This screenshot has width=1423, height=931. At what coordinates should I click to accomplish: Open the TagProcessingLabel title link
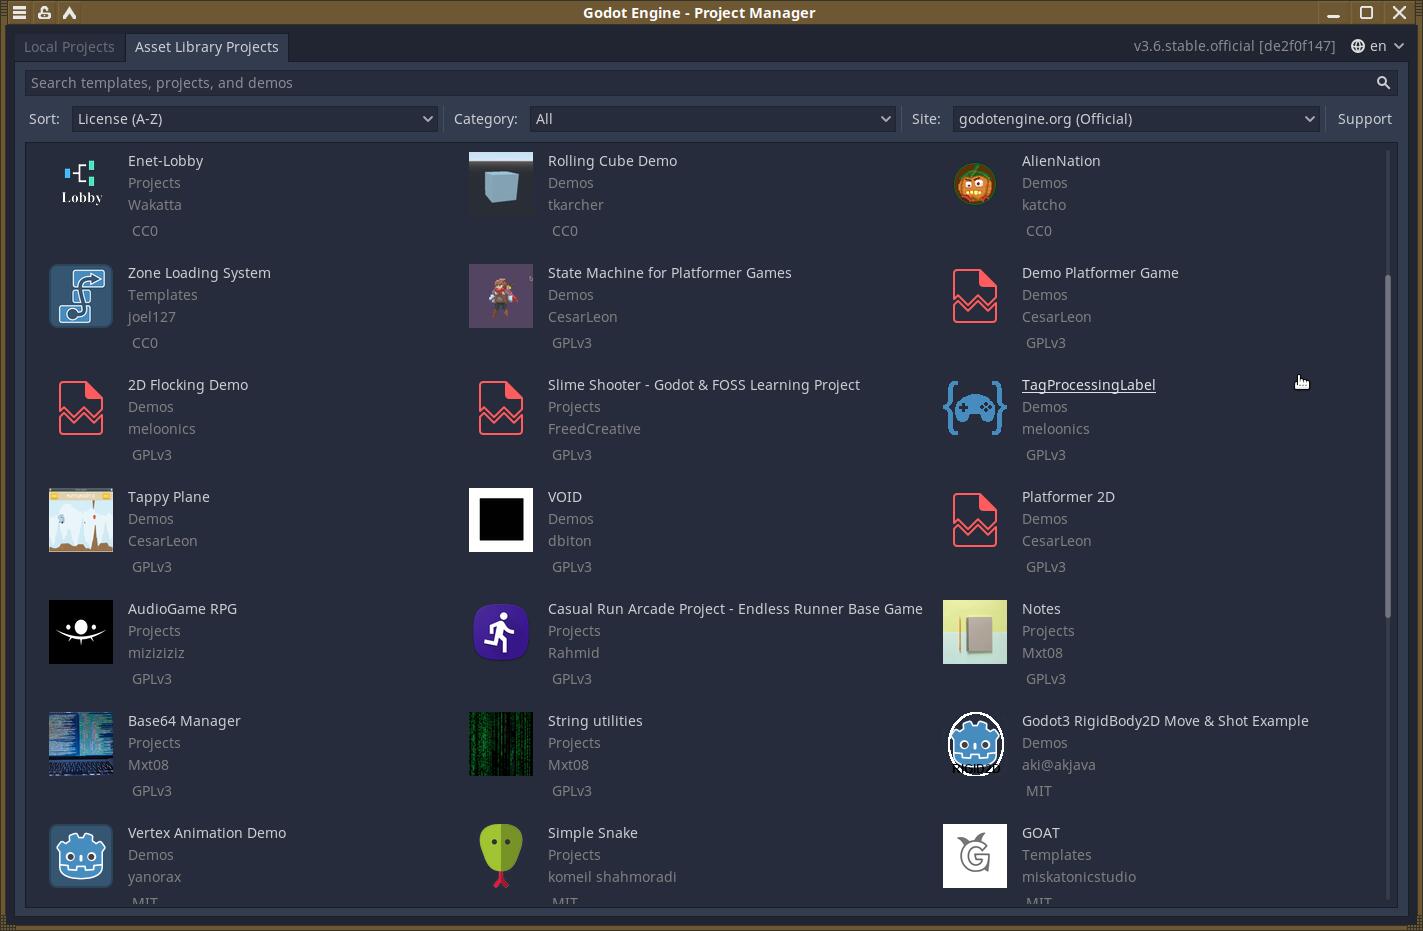[1088, 385]
